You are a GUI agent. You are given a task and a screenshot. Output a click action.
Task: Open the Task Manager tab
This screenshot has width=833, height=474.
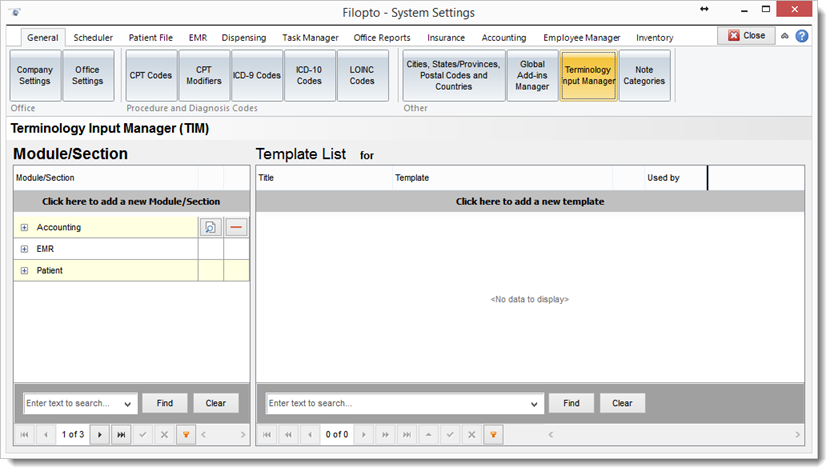pos(310,38)
